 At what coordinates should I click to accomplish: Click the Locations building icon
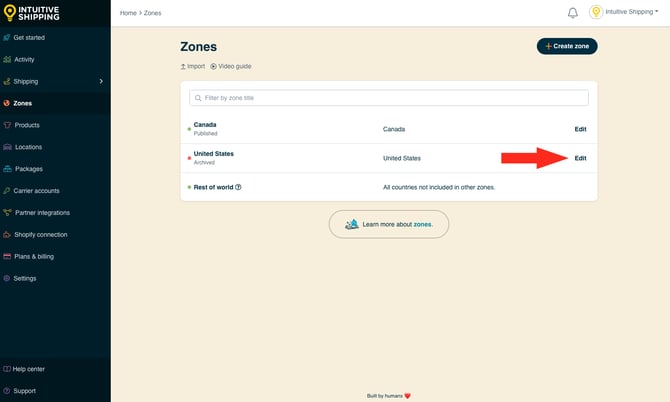coord(7,147)
